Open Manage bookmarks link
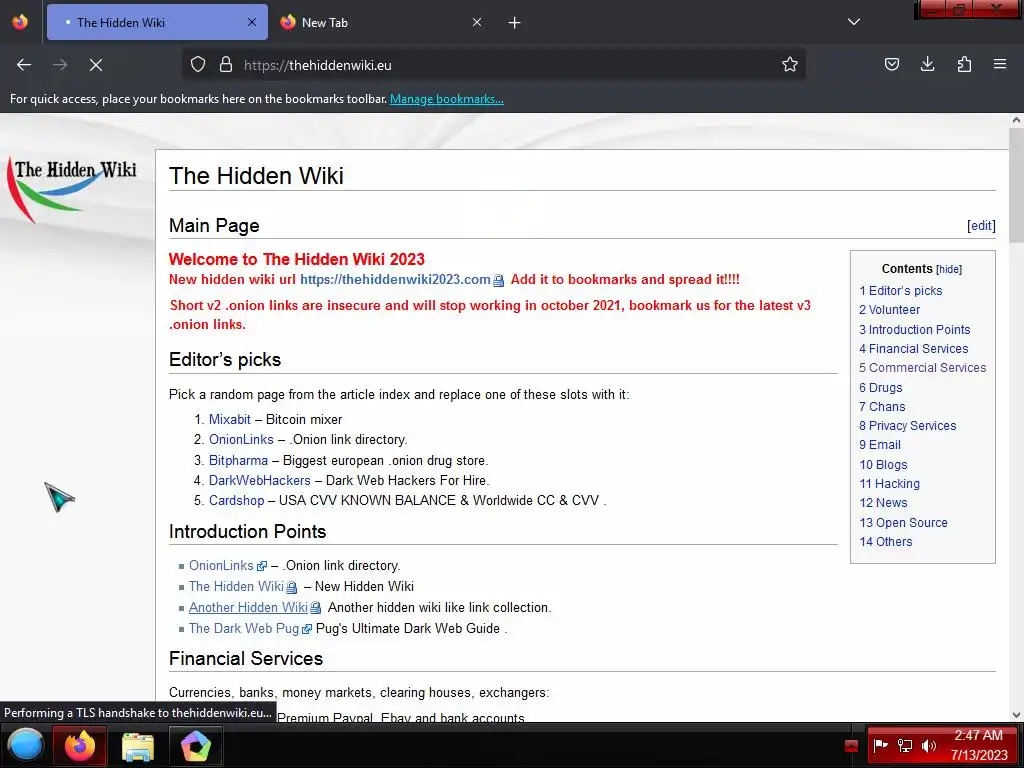Viewport: 1024px width, 768px height. tap(447, 99)
